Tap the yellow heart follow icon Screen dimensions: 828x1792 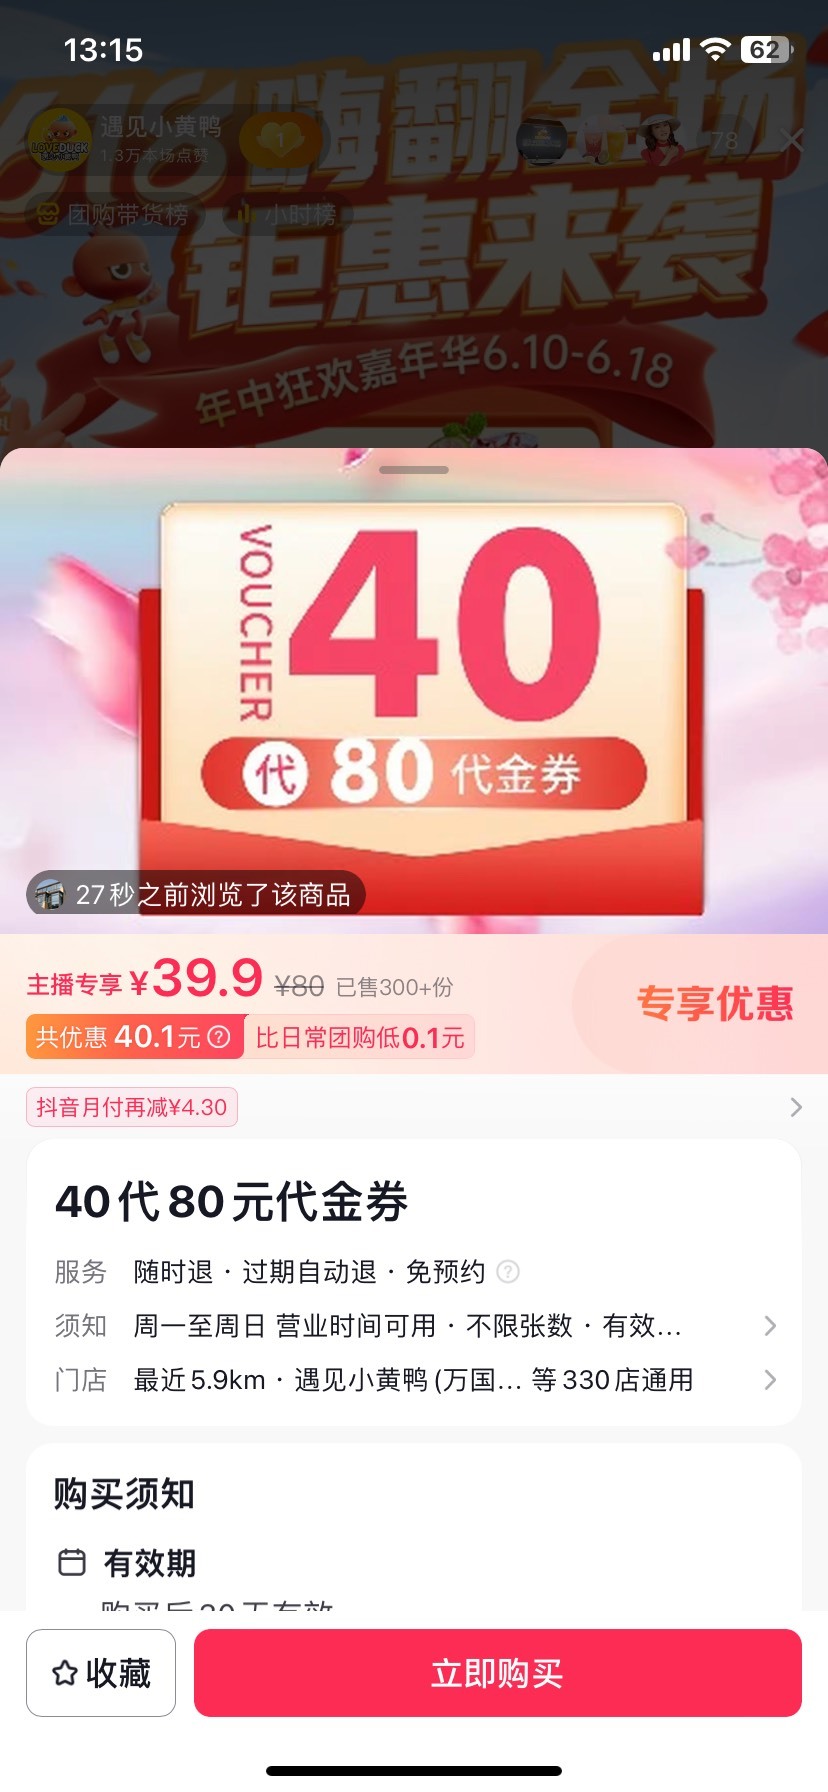click(282, 141)
